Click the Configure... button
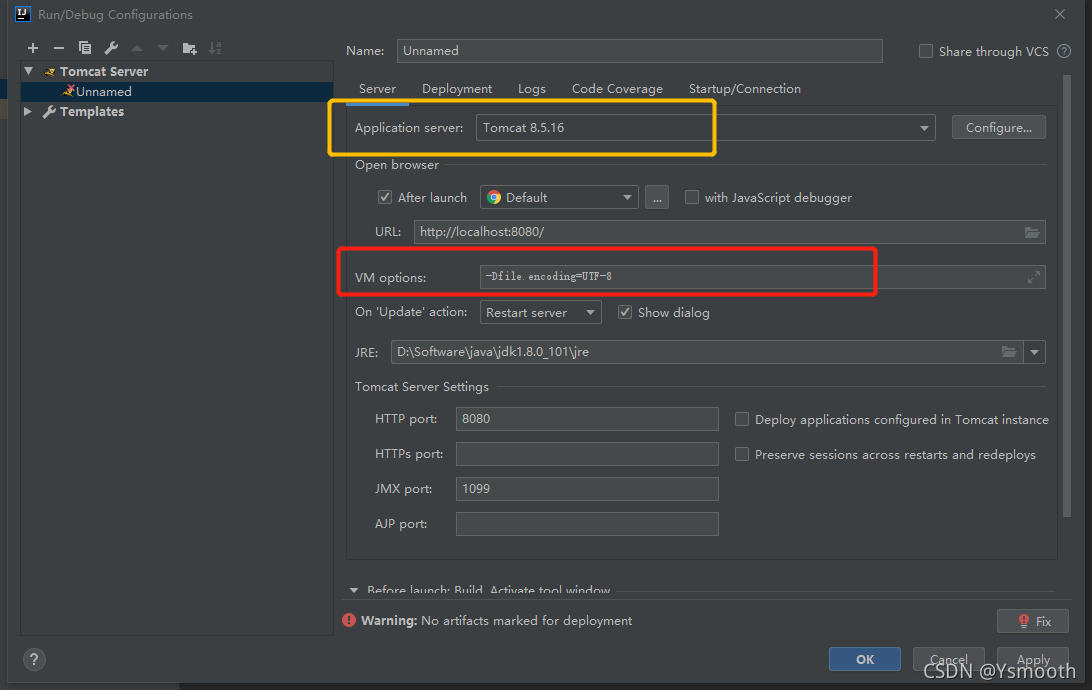 (999, 127)
